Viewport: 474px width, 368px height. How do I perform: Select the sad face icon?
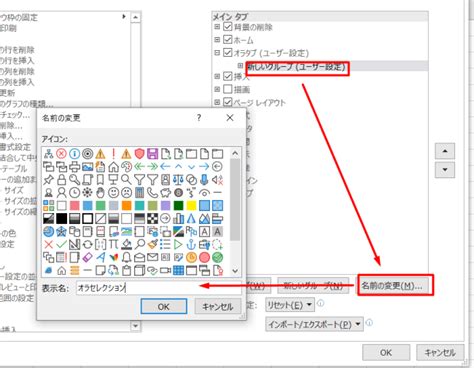click(x=126, y=192)
